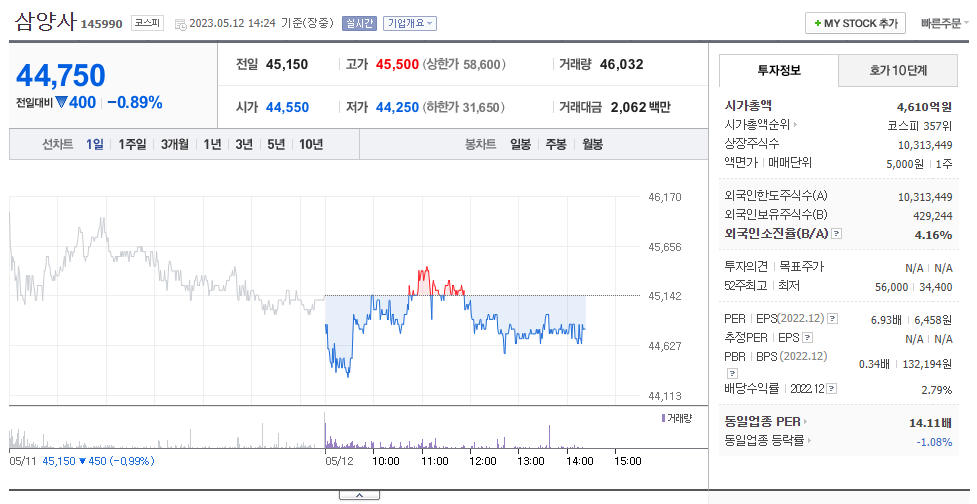
Task: Open the 배당수익률 help icon
Action: [831, 389]
